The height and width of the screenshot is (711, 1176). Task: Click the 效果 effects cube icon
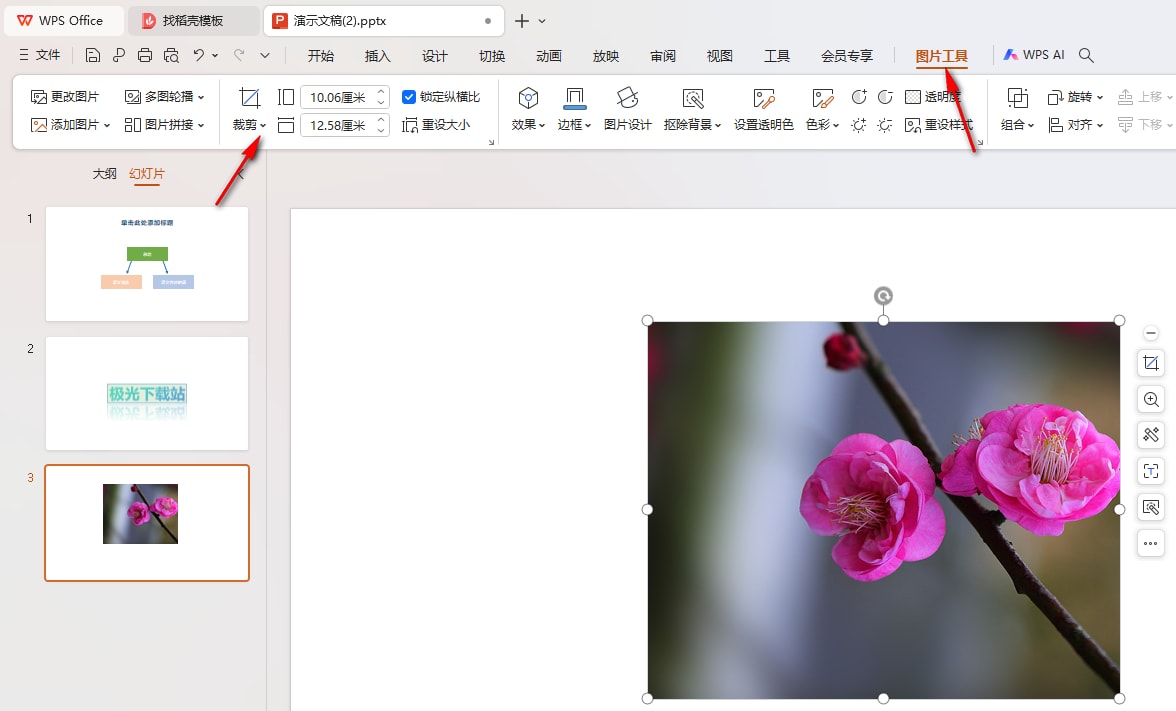click(528, 98)
